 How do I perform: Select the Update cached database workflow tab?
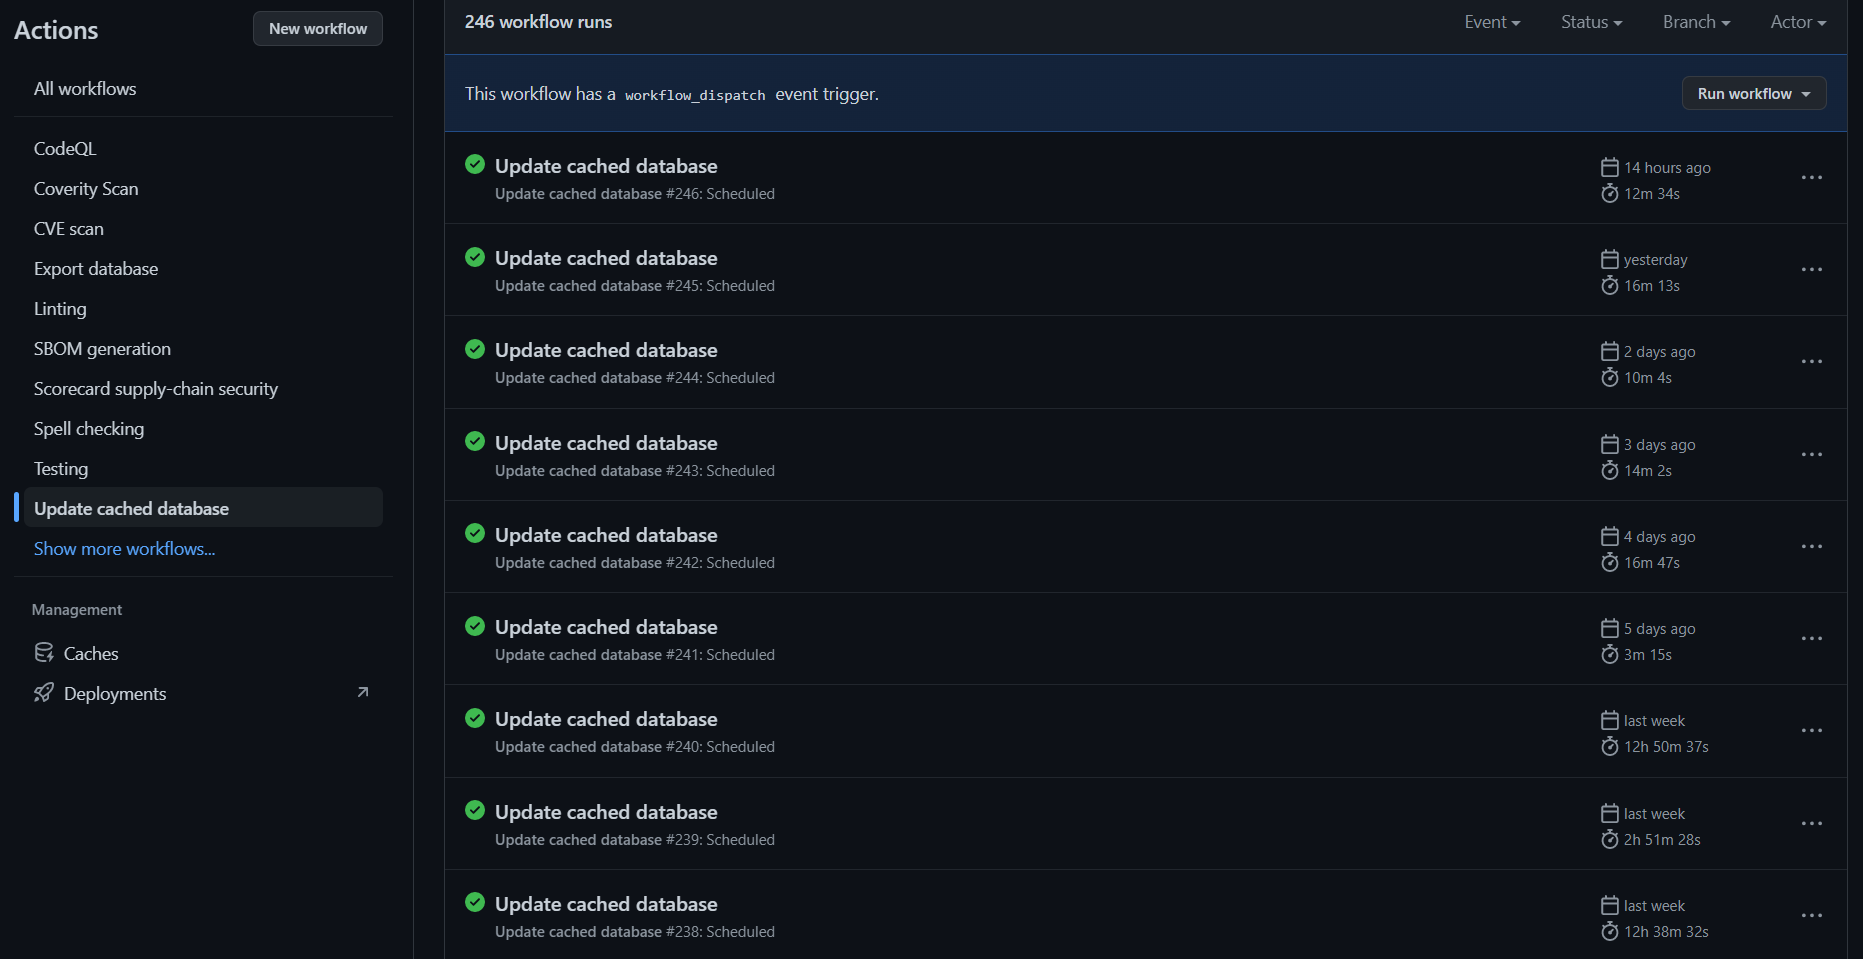click(x=131, y=508)
